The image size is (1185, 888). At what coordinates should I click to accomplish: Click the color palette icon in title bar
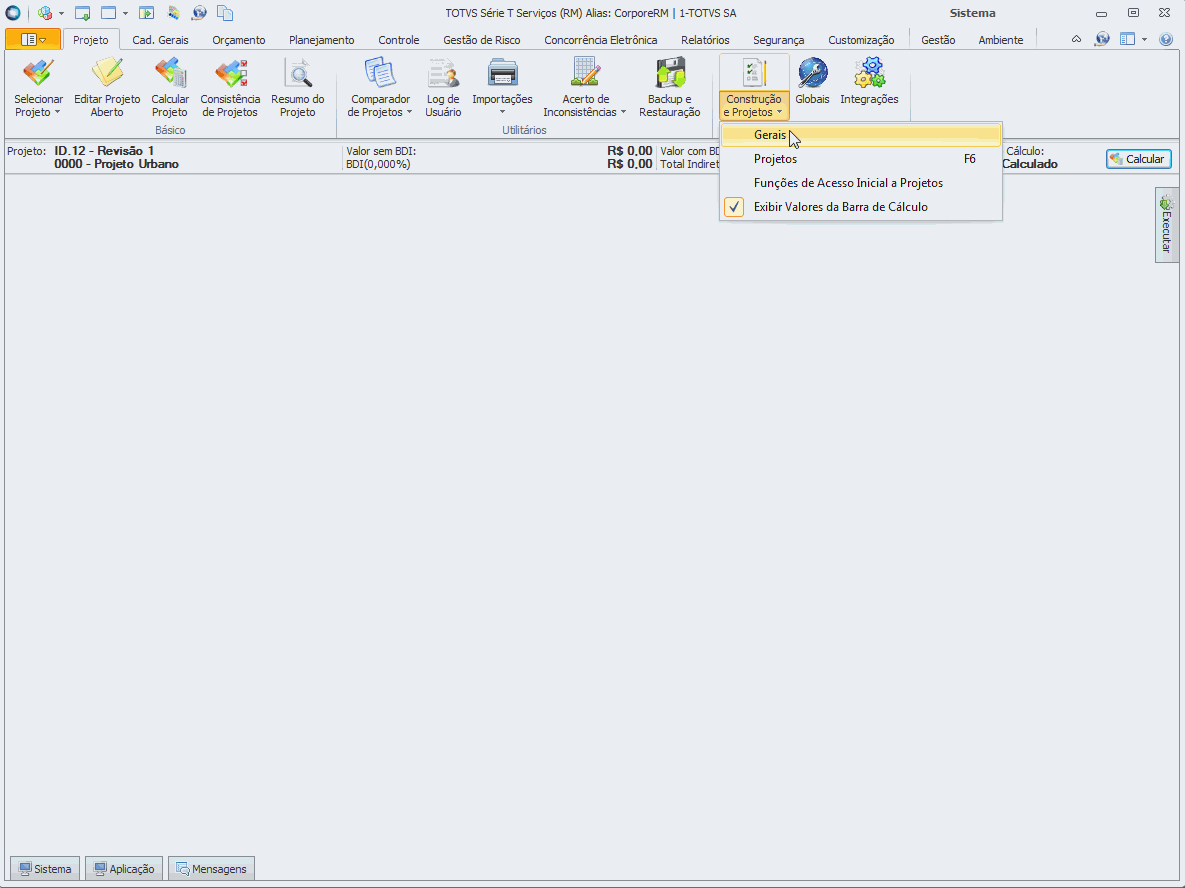click(173, 13)
